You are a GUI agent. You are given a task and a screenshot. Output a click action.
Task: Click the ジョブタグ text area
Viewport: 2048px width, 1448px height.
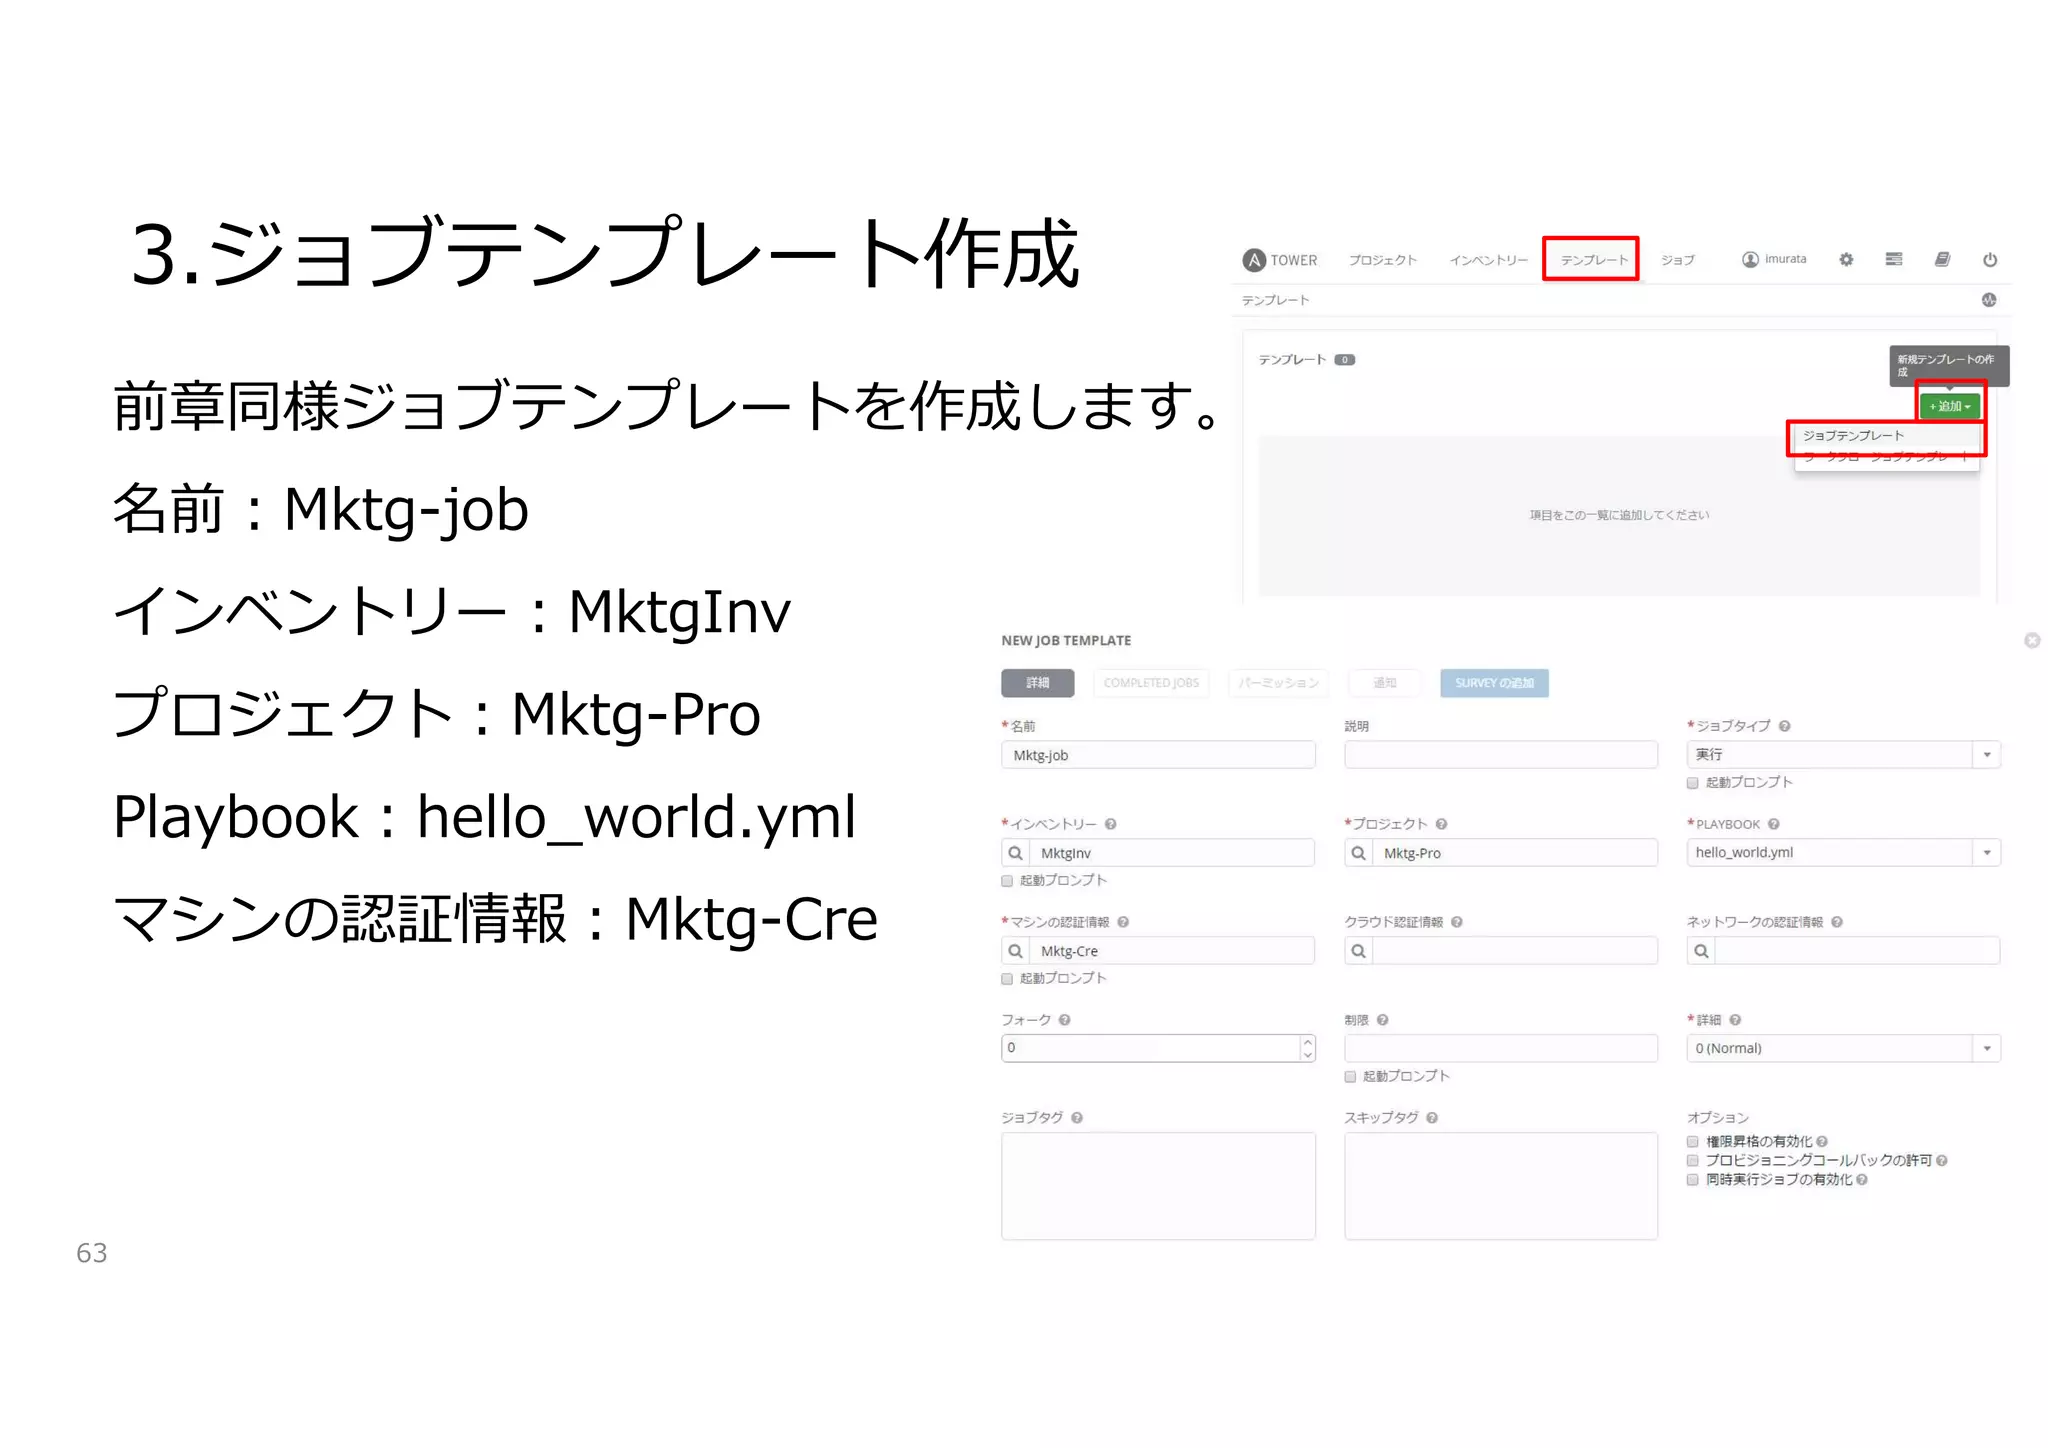[1158, 1186]
